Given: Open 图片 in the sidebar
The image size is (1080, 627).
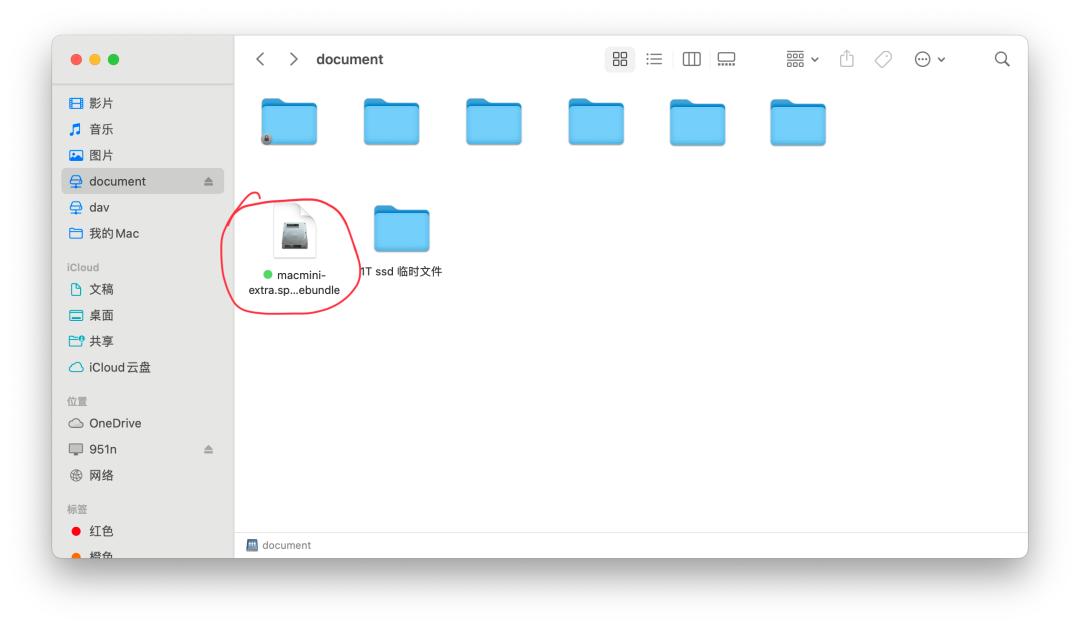Looking at the screenshot, I should (143, 155).
